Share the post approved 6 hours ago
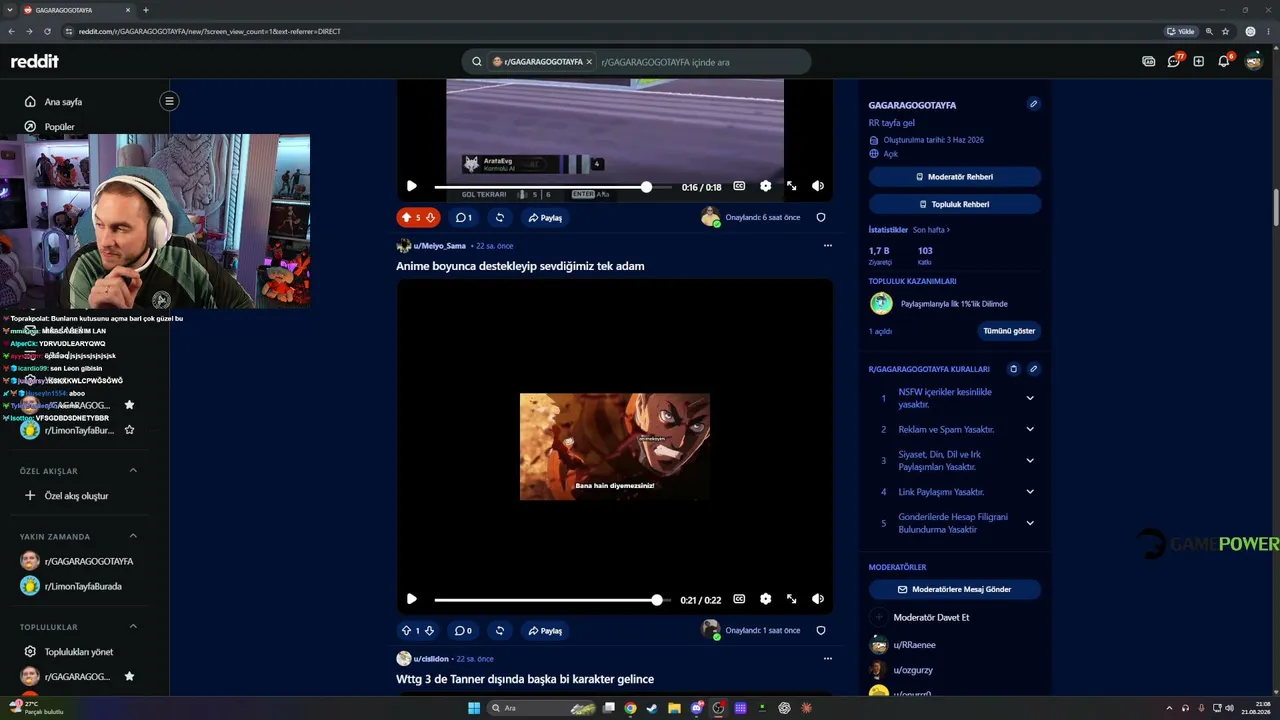This screenshot has width=1280, height=720. [x=545, y=217]
